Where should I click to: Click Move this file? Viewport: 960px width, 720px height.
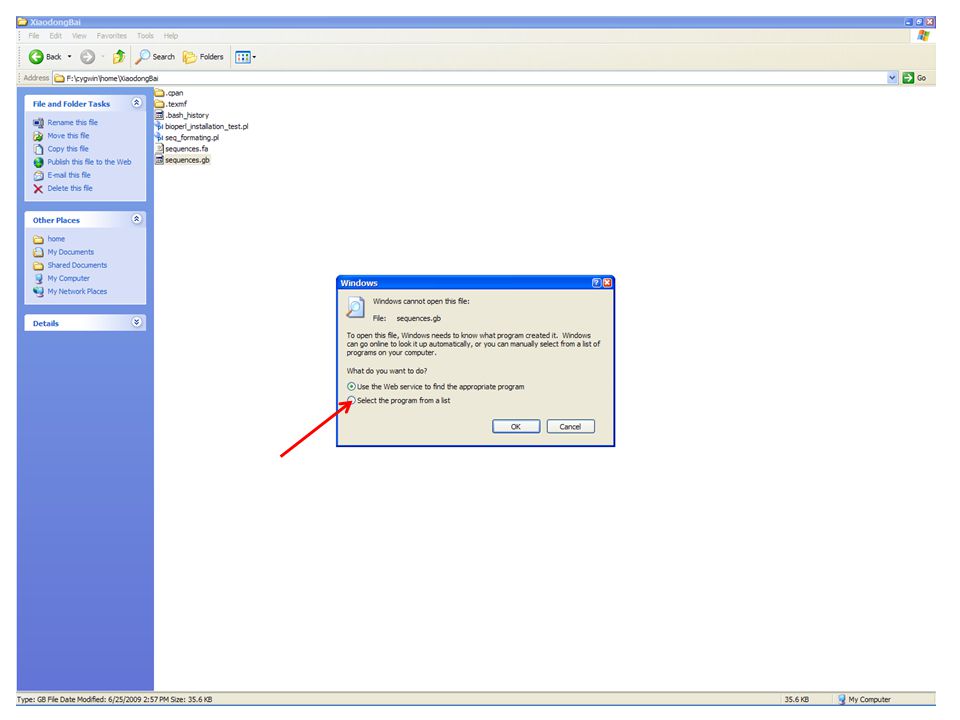click(68, 135)
